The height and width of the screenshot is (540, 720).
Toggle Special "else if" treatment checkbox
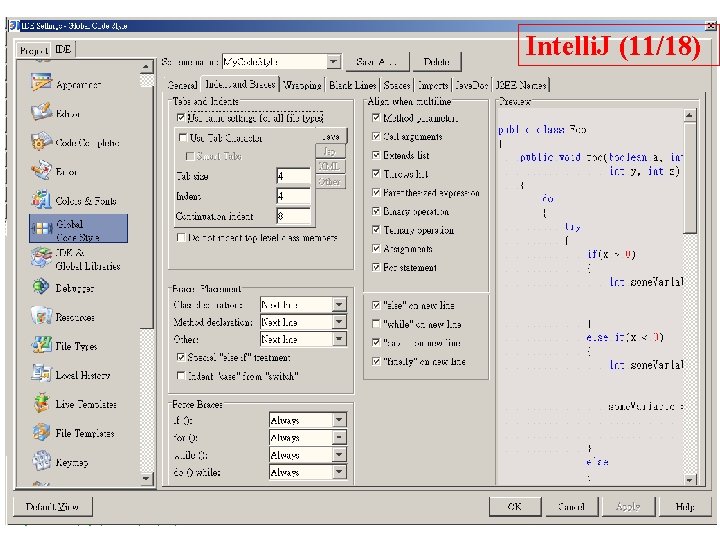(181, 357)
